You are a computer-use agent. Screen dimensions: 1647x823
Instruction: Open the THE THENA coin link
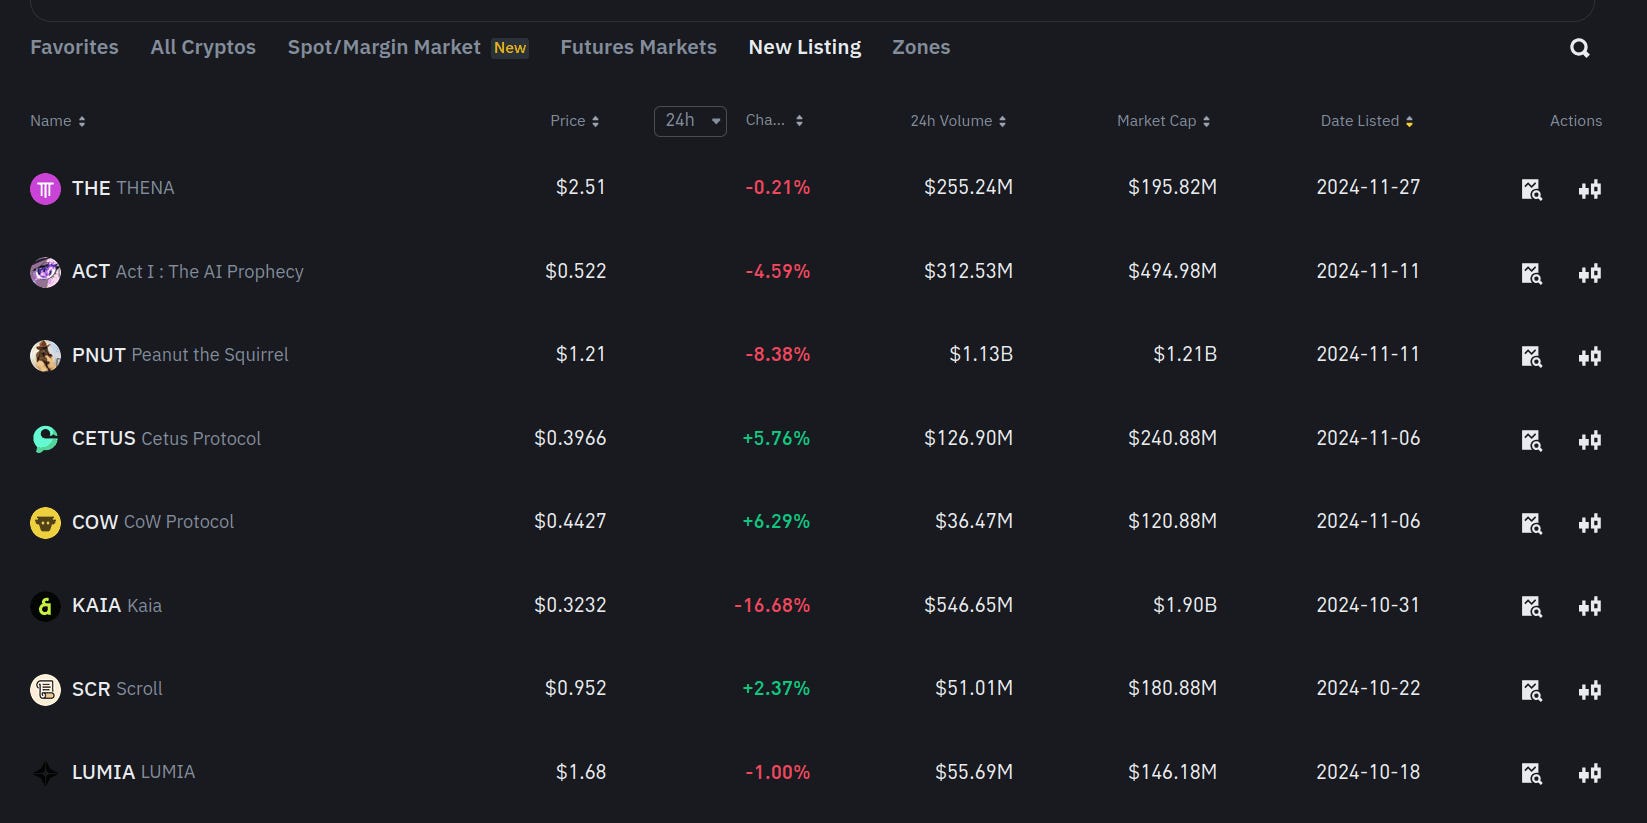point(123,188)
